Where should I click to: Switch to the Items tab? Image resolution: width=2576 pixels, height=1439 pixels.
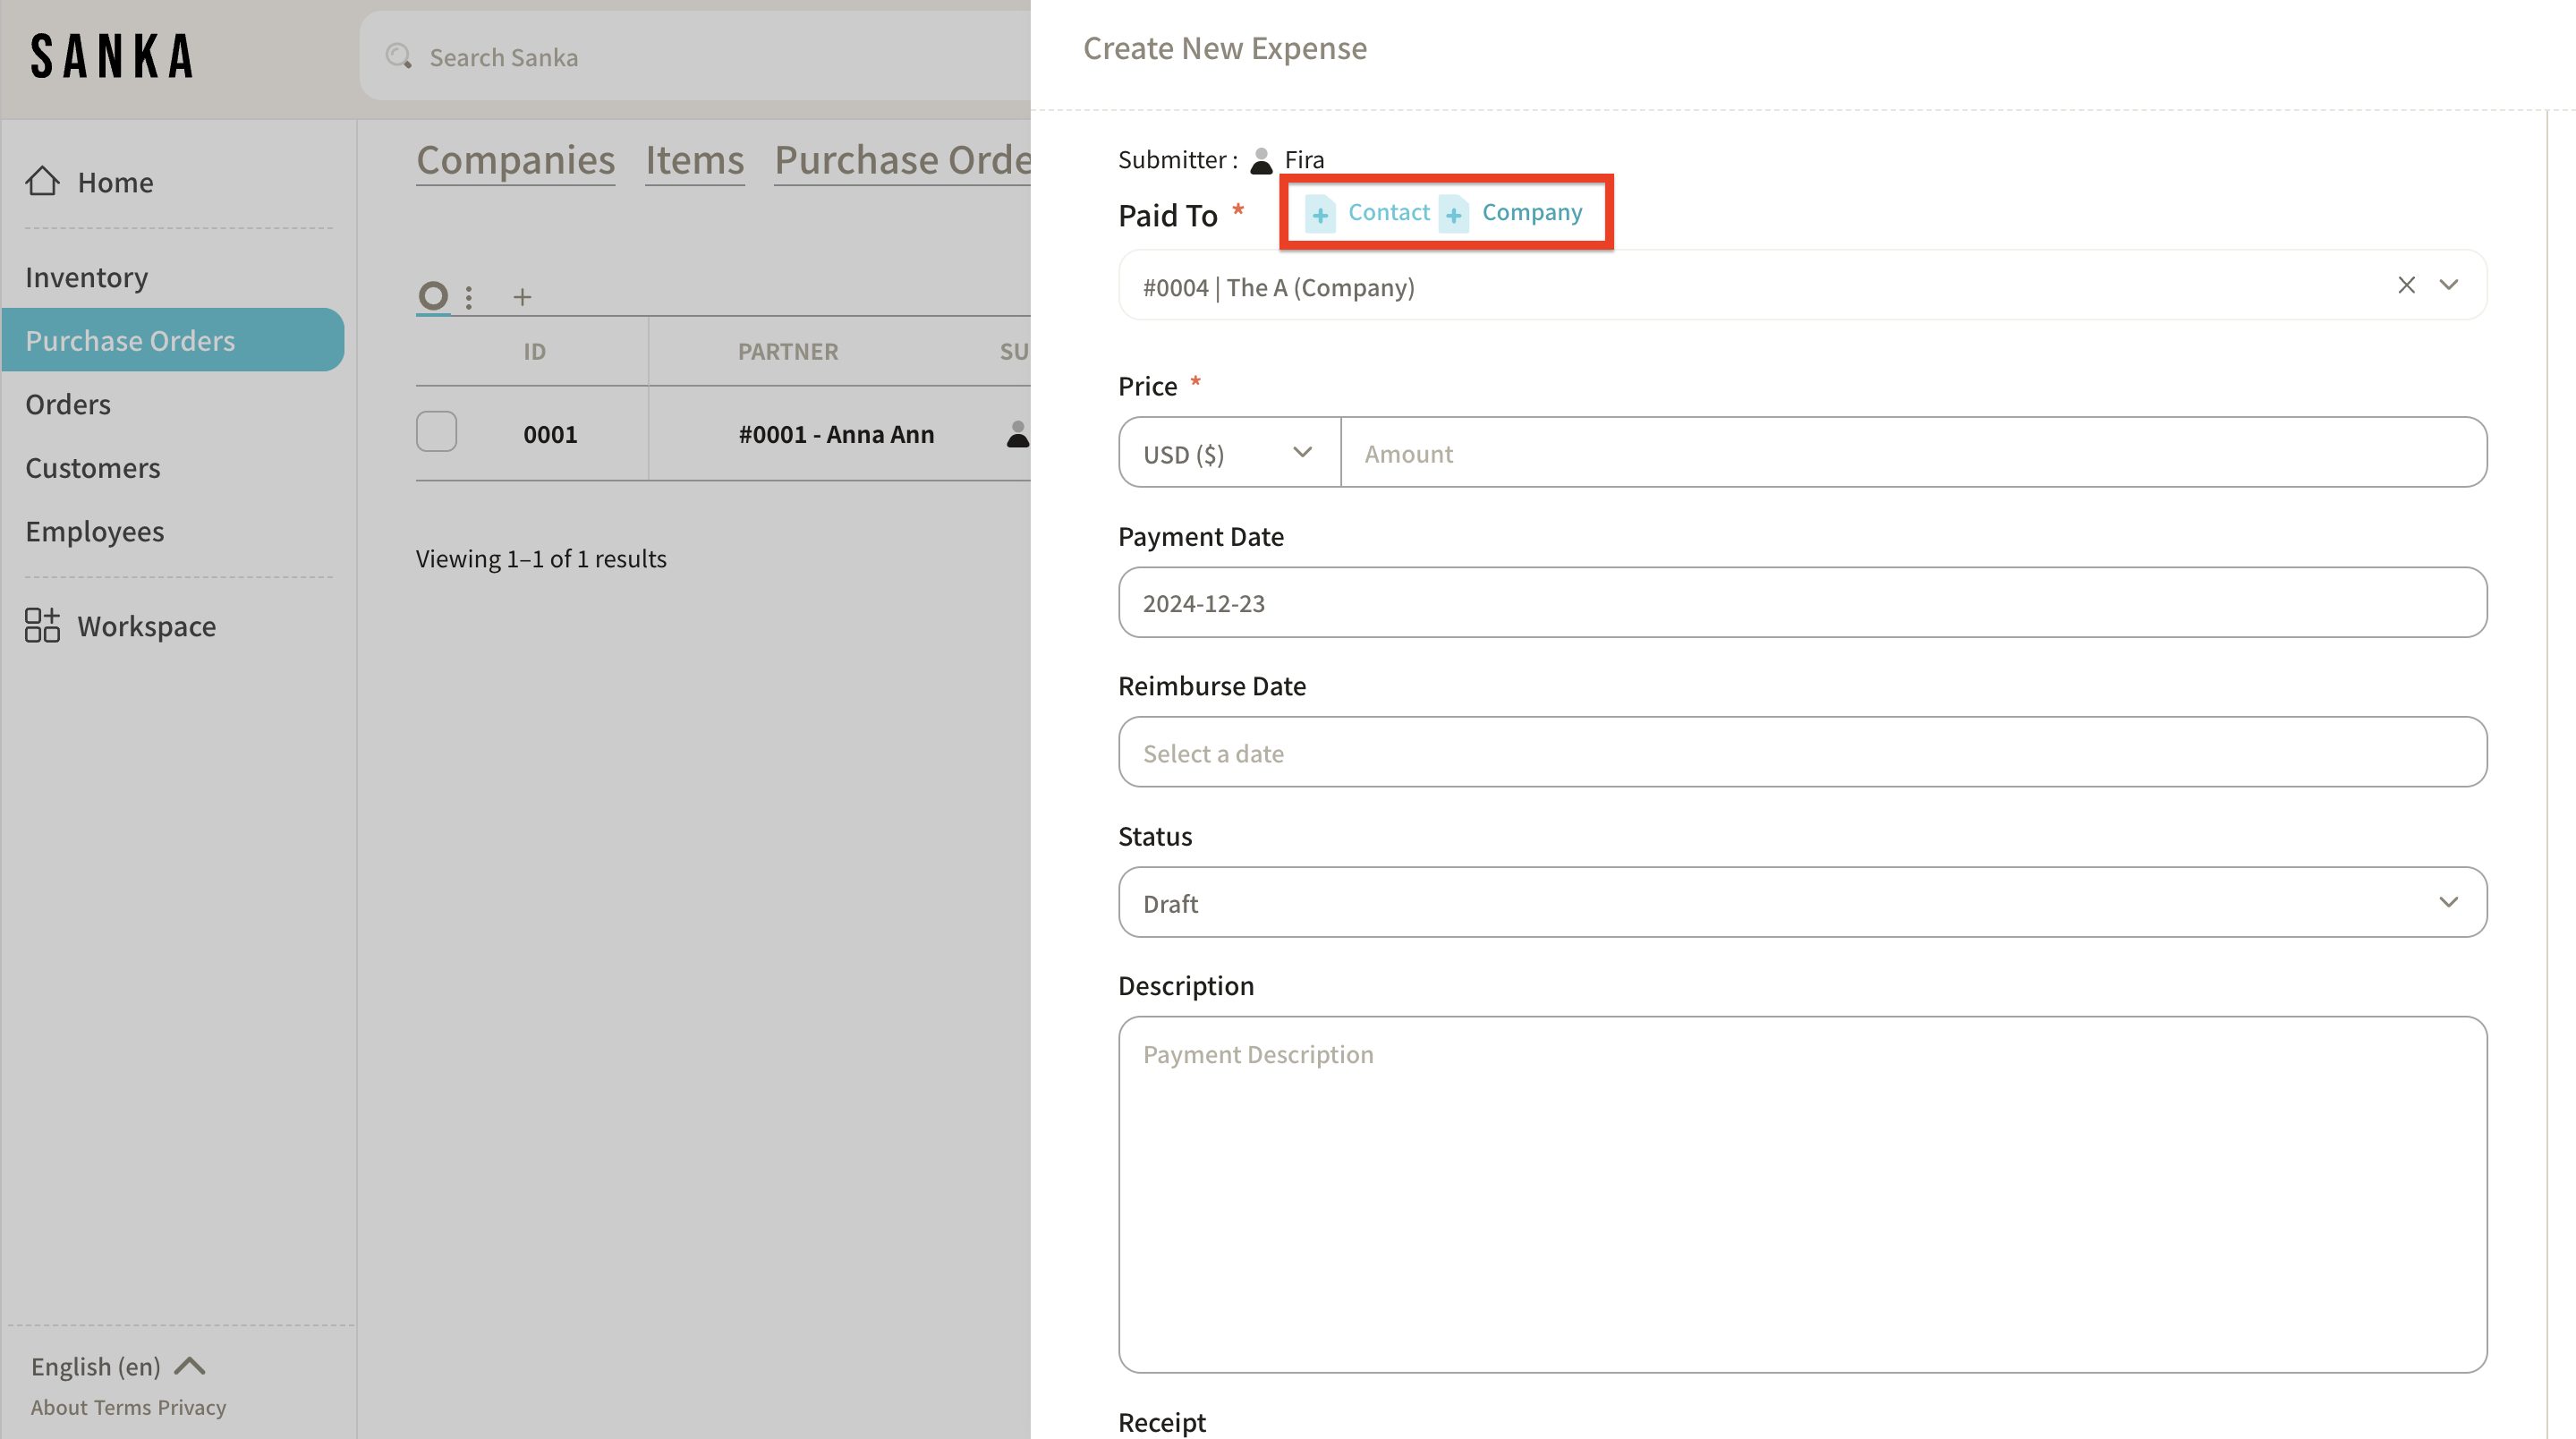click(694, 160)
